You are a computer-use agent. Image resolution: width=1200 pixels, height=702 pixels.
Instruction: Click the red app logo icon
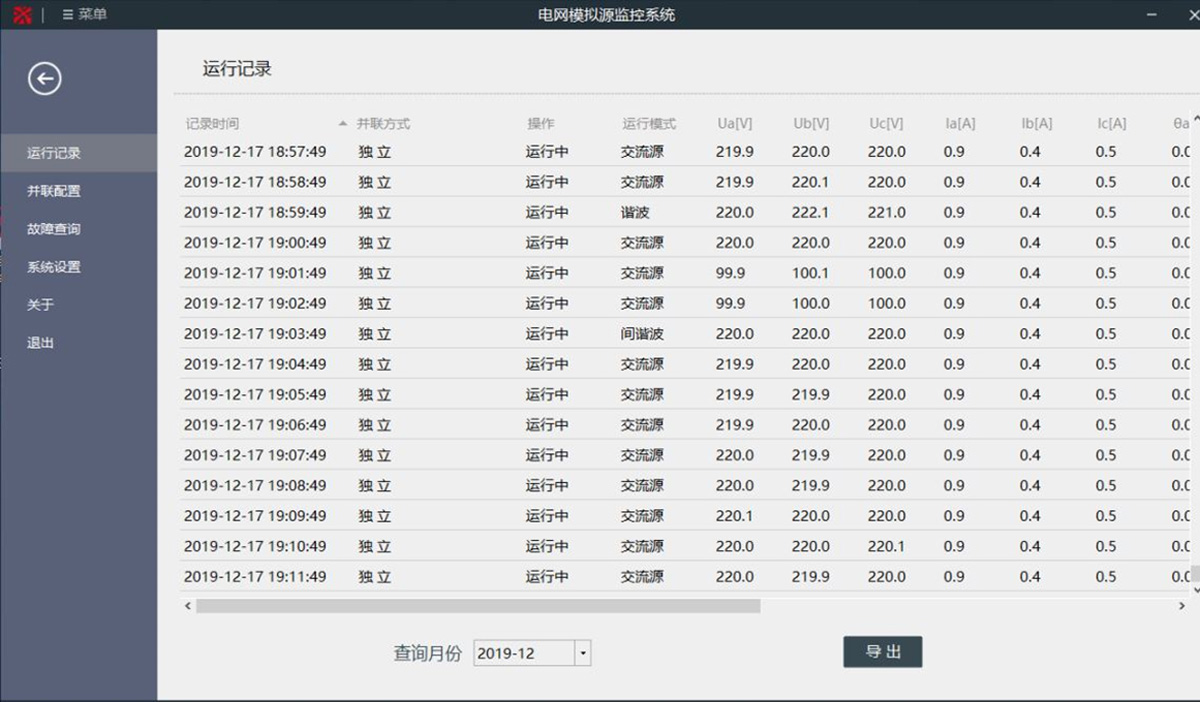22,15
